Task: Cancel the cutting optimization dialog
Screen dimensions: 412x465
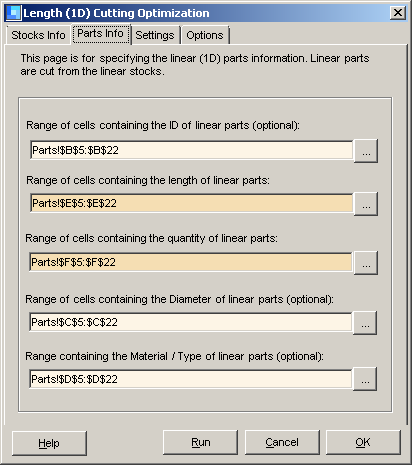Action: point(282,442)
